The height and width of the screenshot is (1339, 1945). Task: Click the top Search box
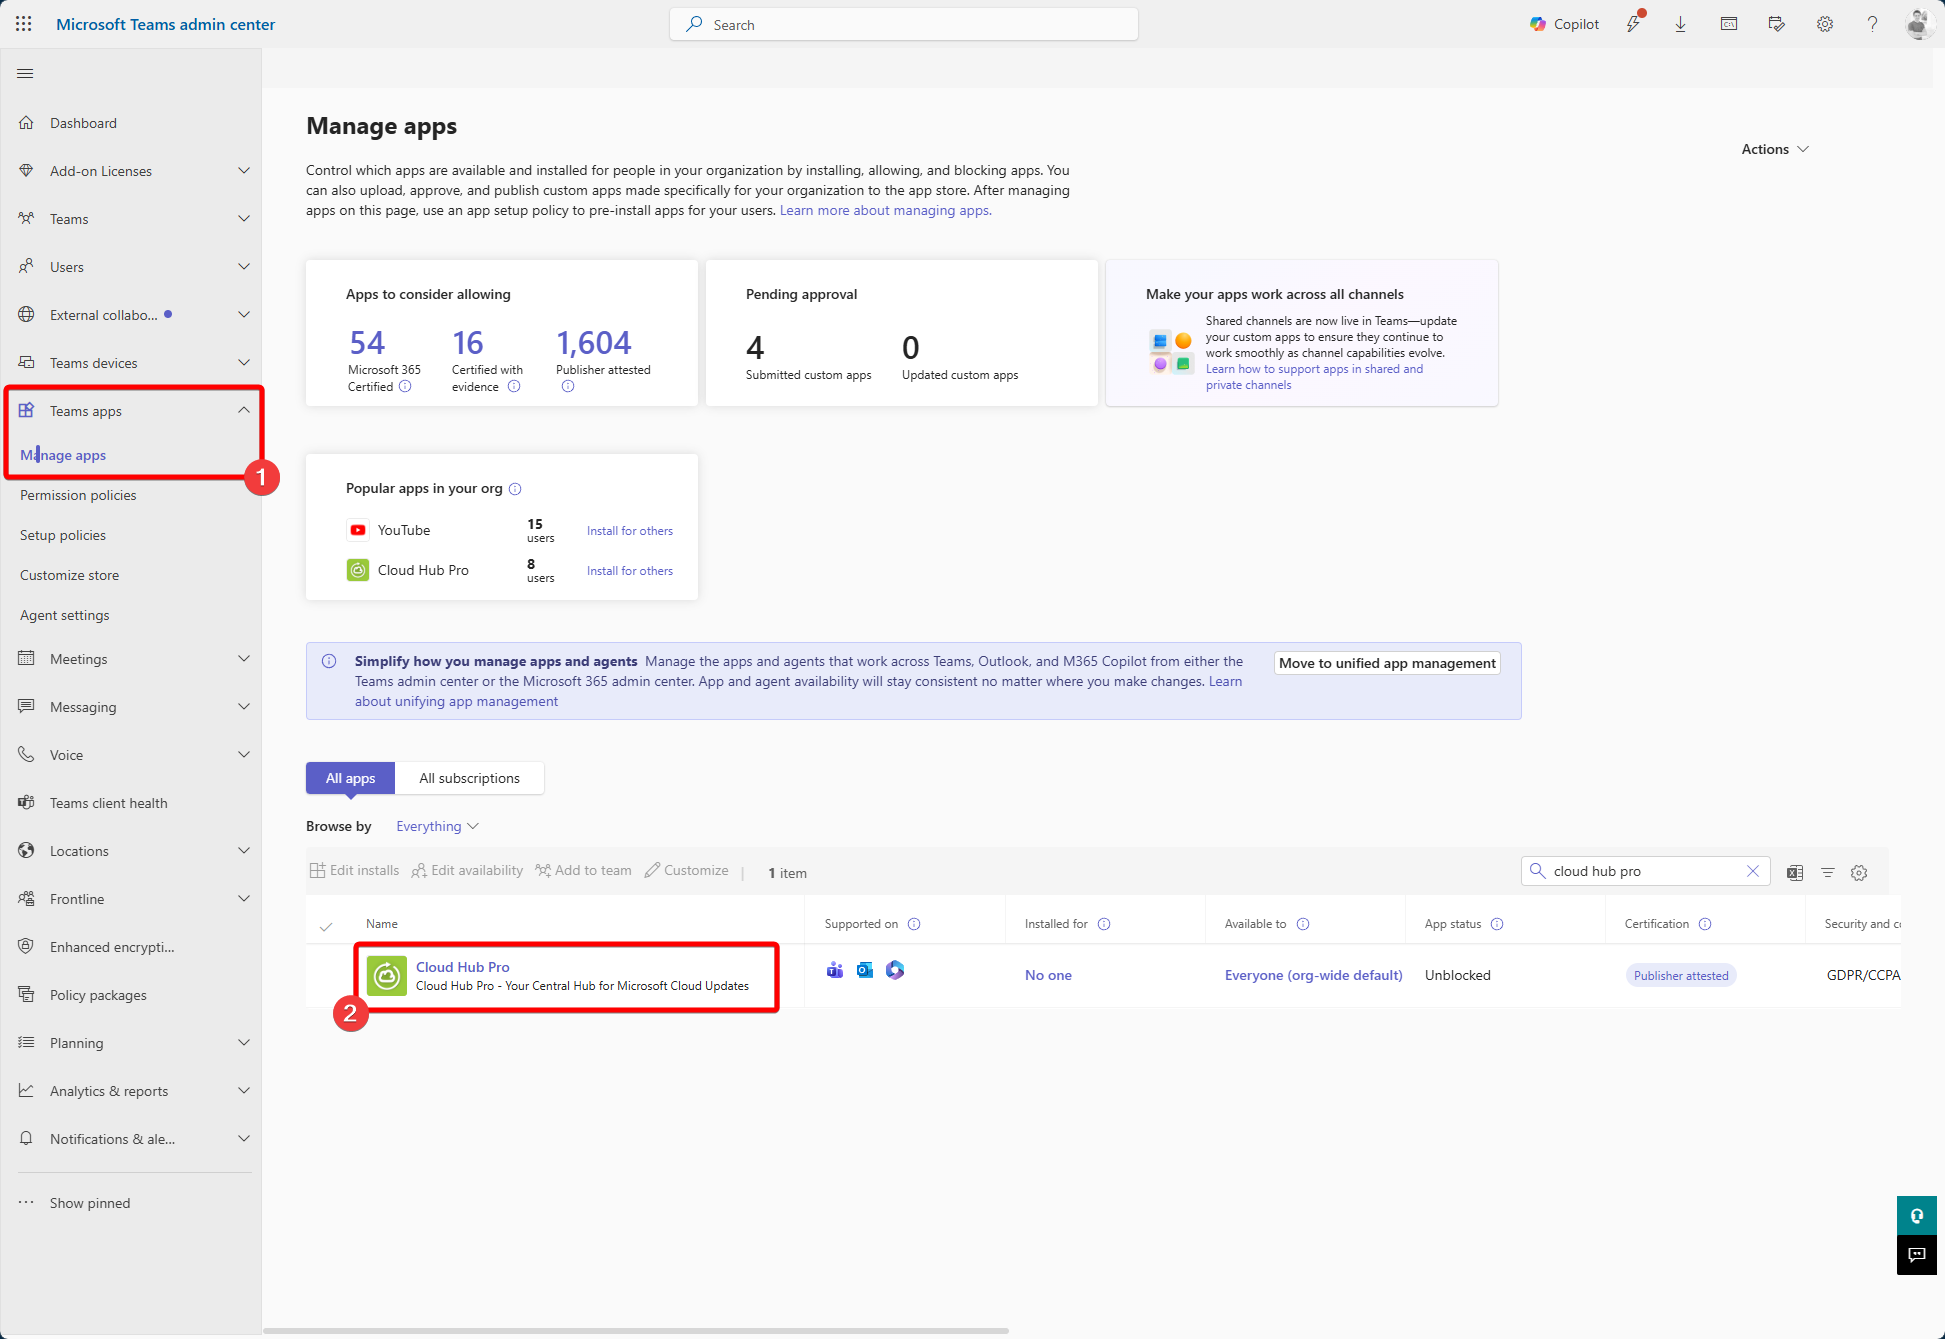coord(904,24)
